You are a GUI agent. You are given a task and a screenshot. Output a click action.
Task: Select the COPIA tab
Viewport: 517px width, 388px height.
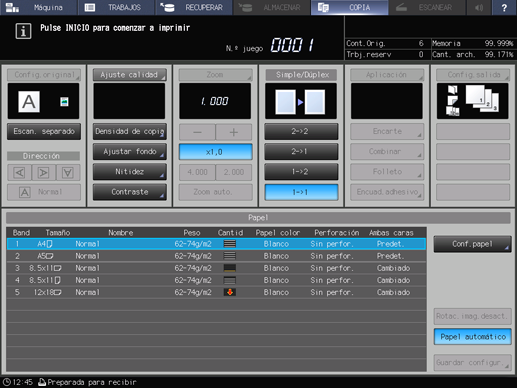349,7
